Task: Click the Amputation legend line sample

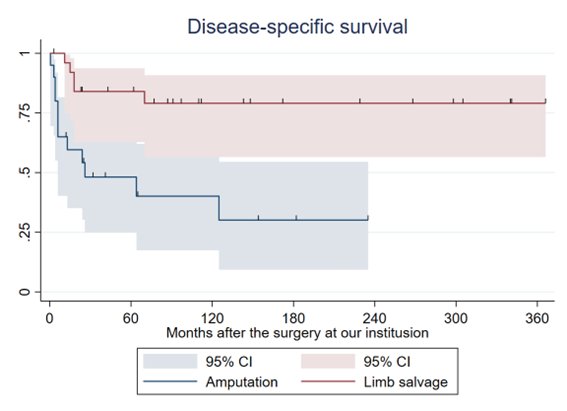Action: 170,381
